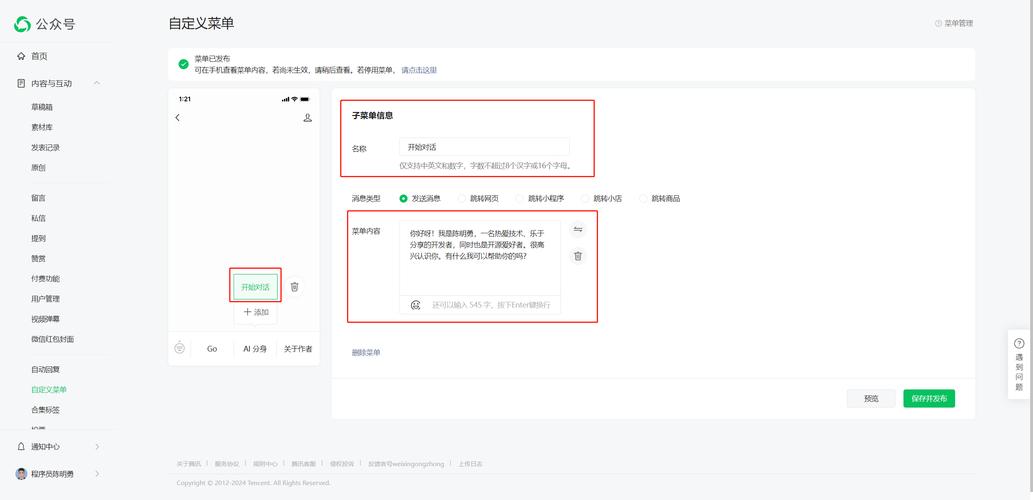Screen dimensions: 1033x500
Task: Expand the 通知中心 sidebar entry
Action: tap(97, 446)
